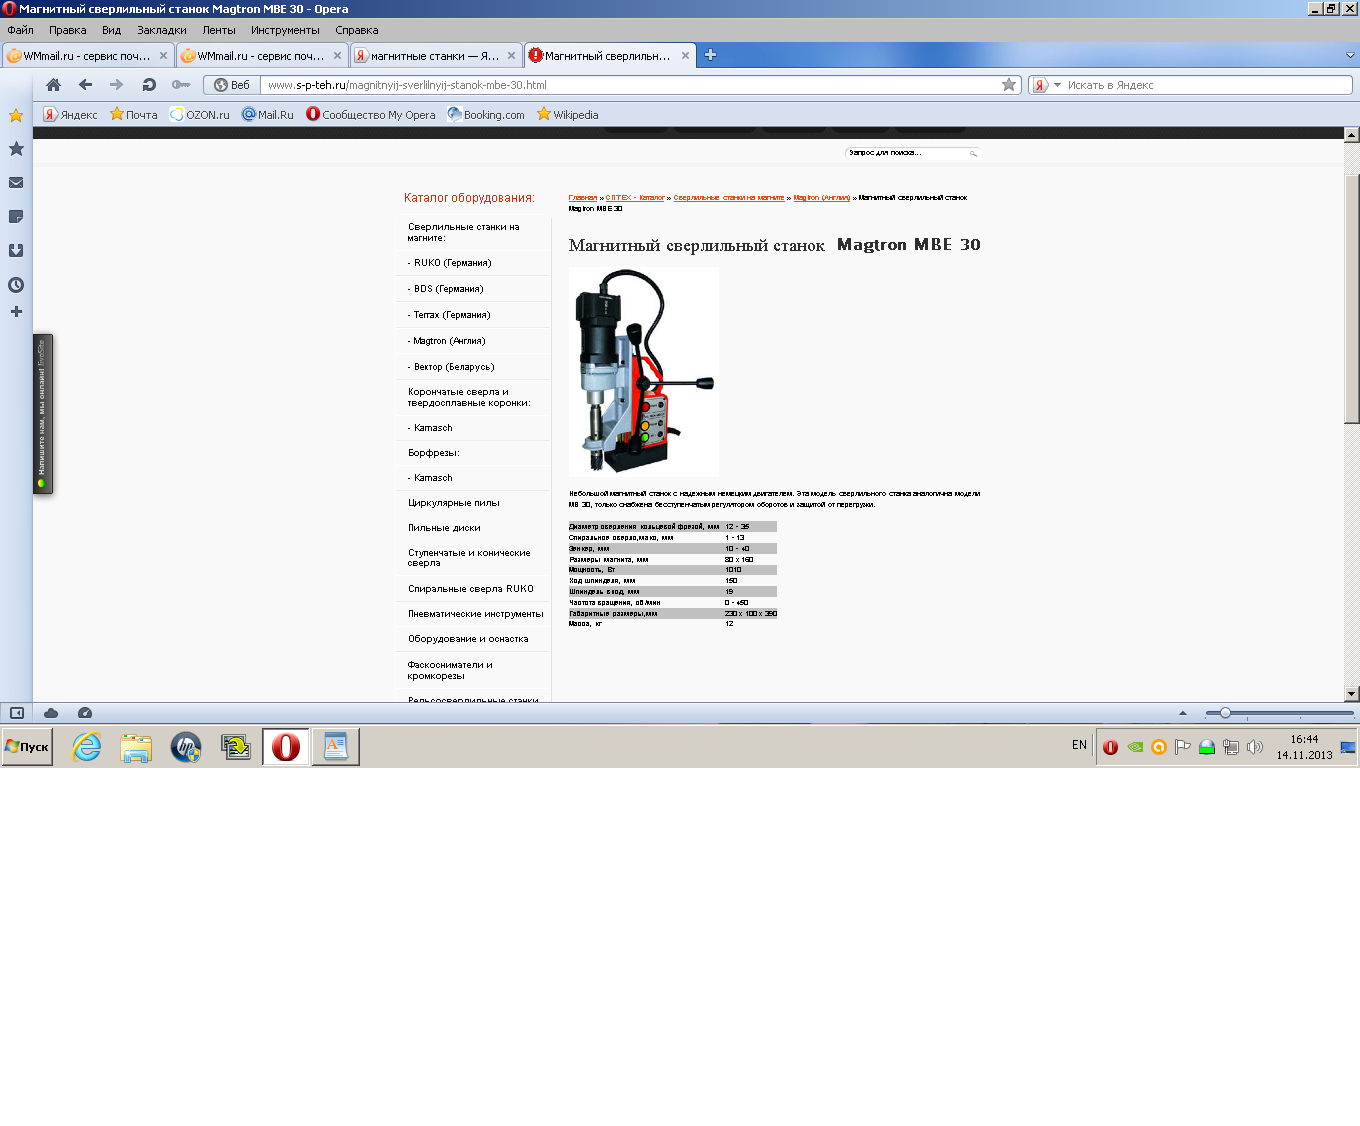
Task: Open the LiveSite chat side tab
Action: pos(42,414)
